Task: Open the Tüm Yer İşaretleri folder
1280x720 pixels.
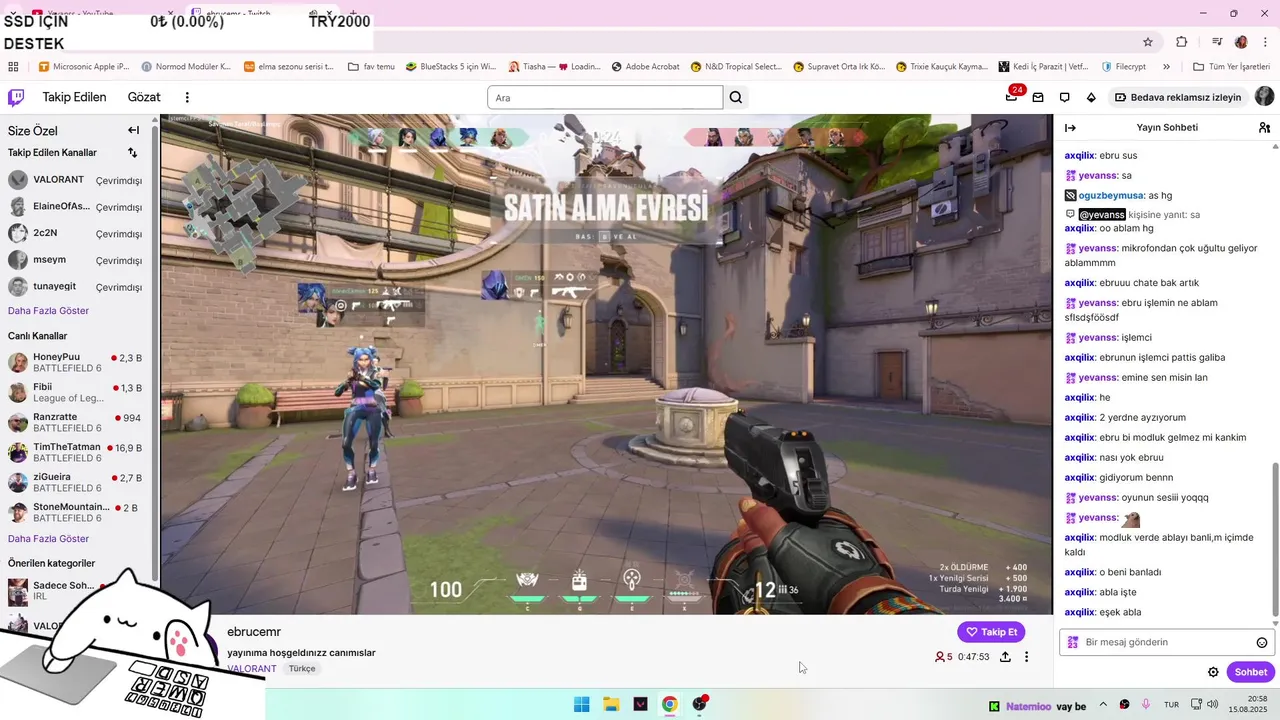Action: pos(1232,67)
